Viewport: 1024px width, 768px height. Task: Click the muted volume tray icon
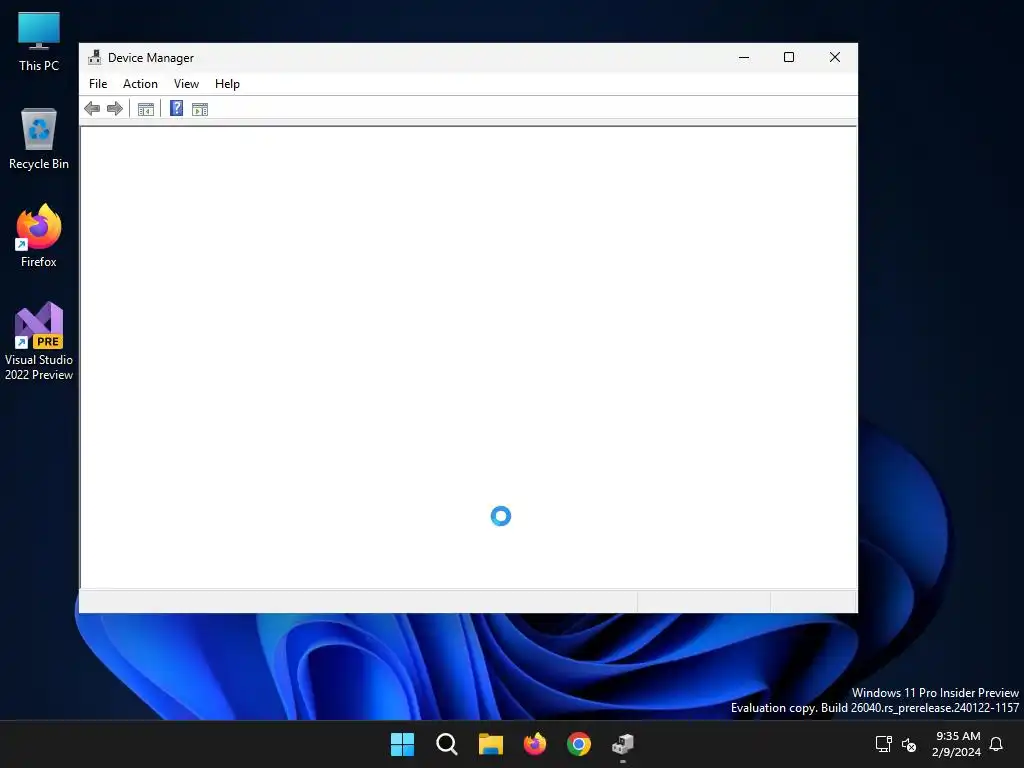909,744
